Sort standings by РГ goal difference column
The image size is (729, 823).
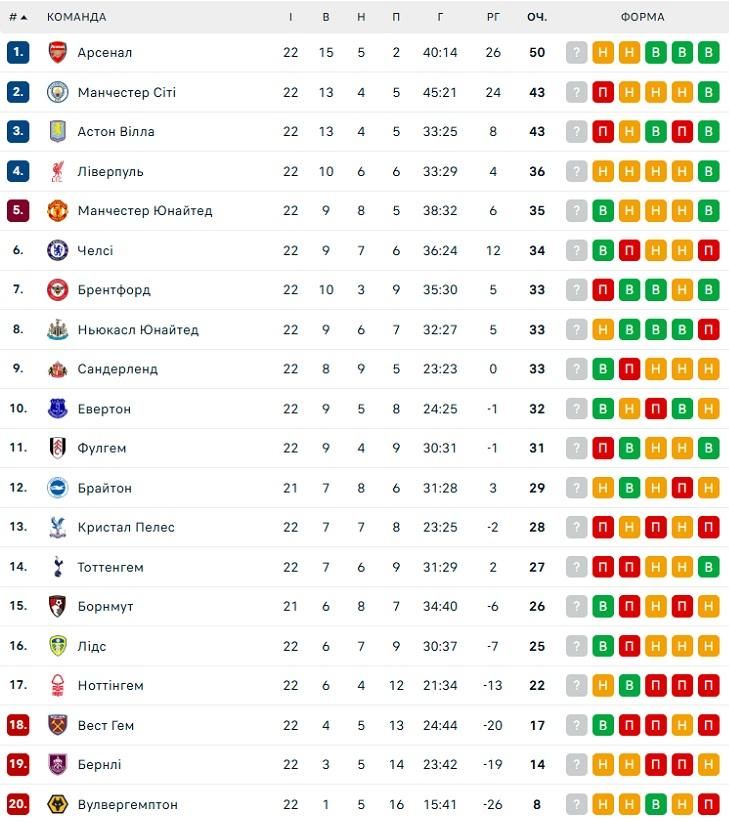(x=493, y=17)
